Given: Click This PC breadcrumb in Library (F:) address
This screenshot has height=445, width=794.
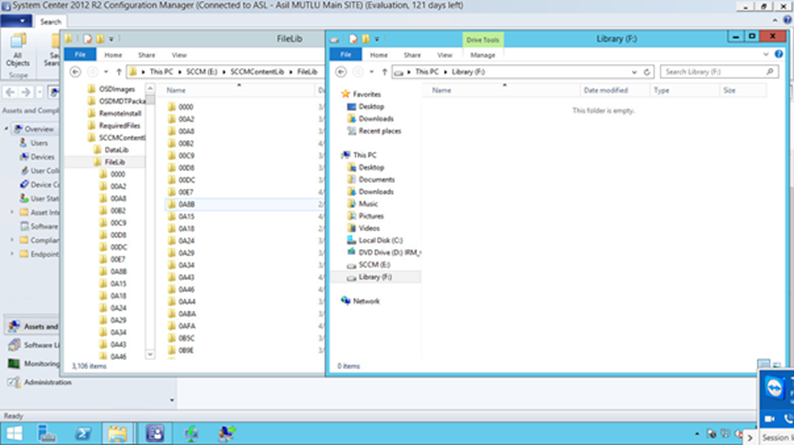Looking at the screenshot, I should [x=427, y=72].
